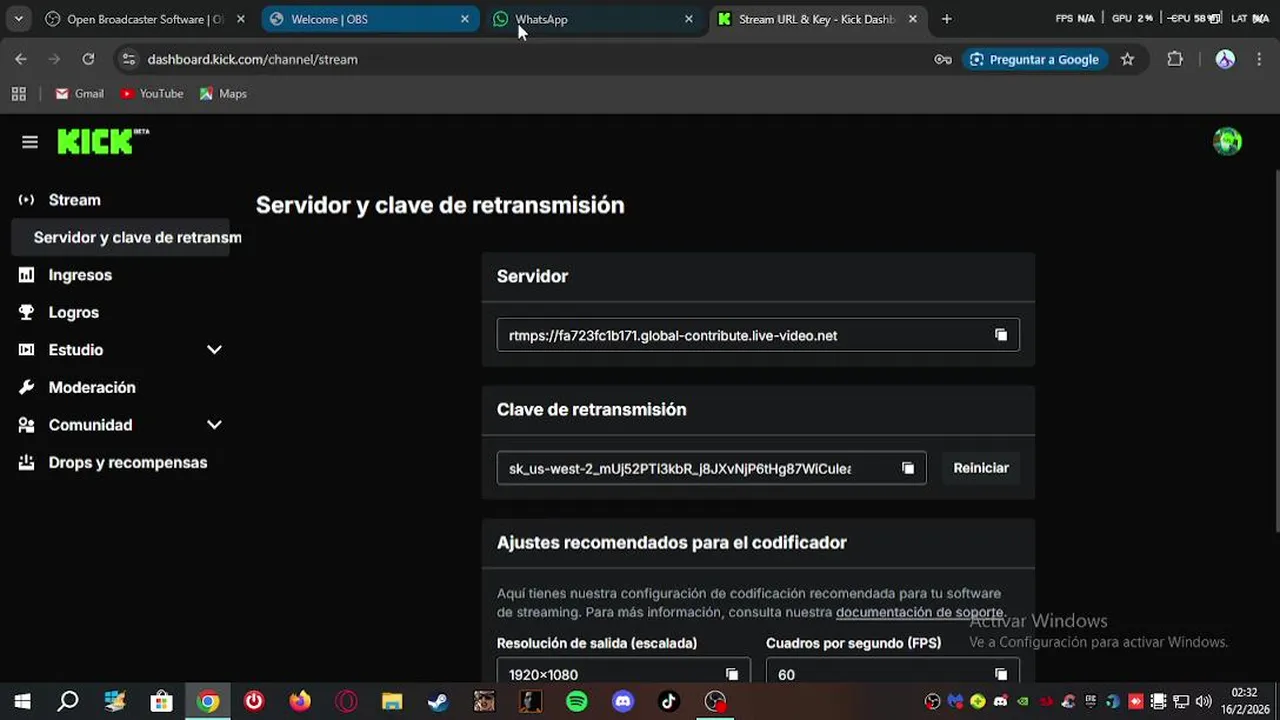Open File Explorer from the taskbar
The width and height of the screenshot is (1280, 720).
click(x=392, y=702)
